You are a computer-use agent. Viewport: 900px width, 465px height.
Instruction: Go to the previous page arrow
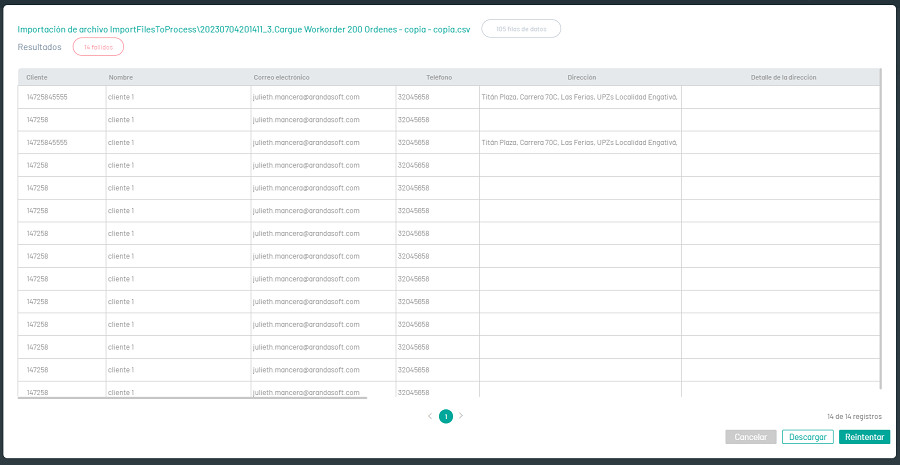click(430, 416)
